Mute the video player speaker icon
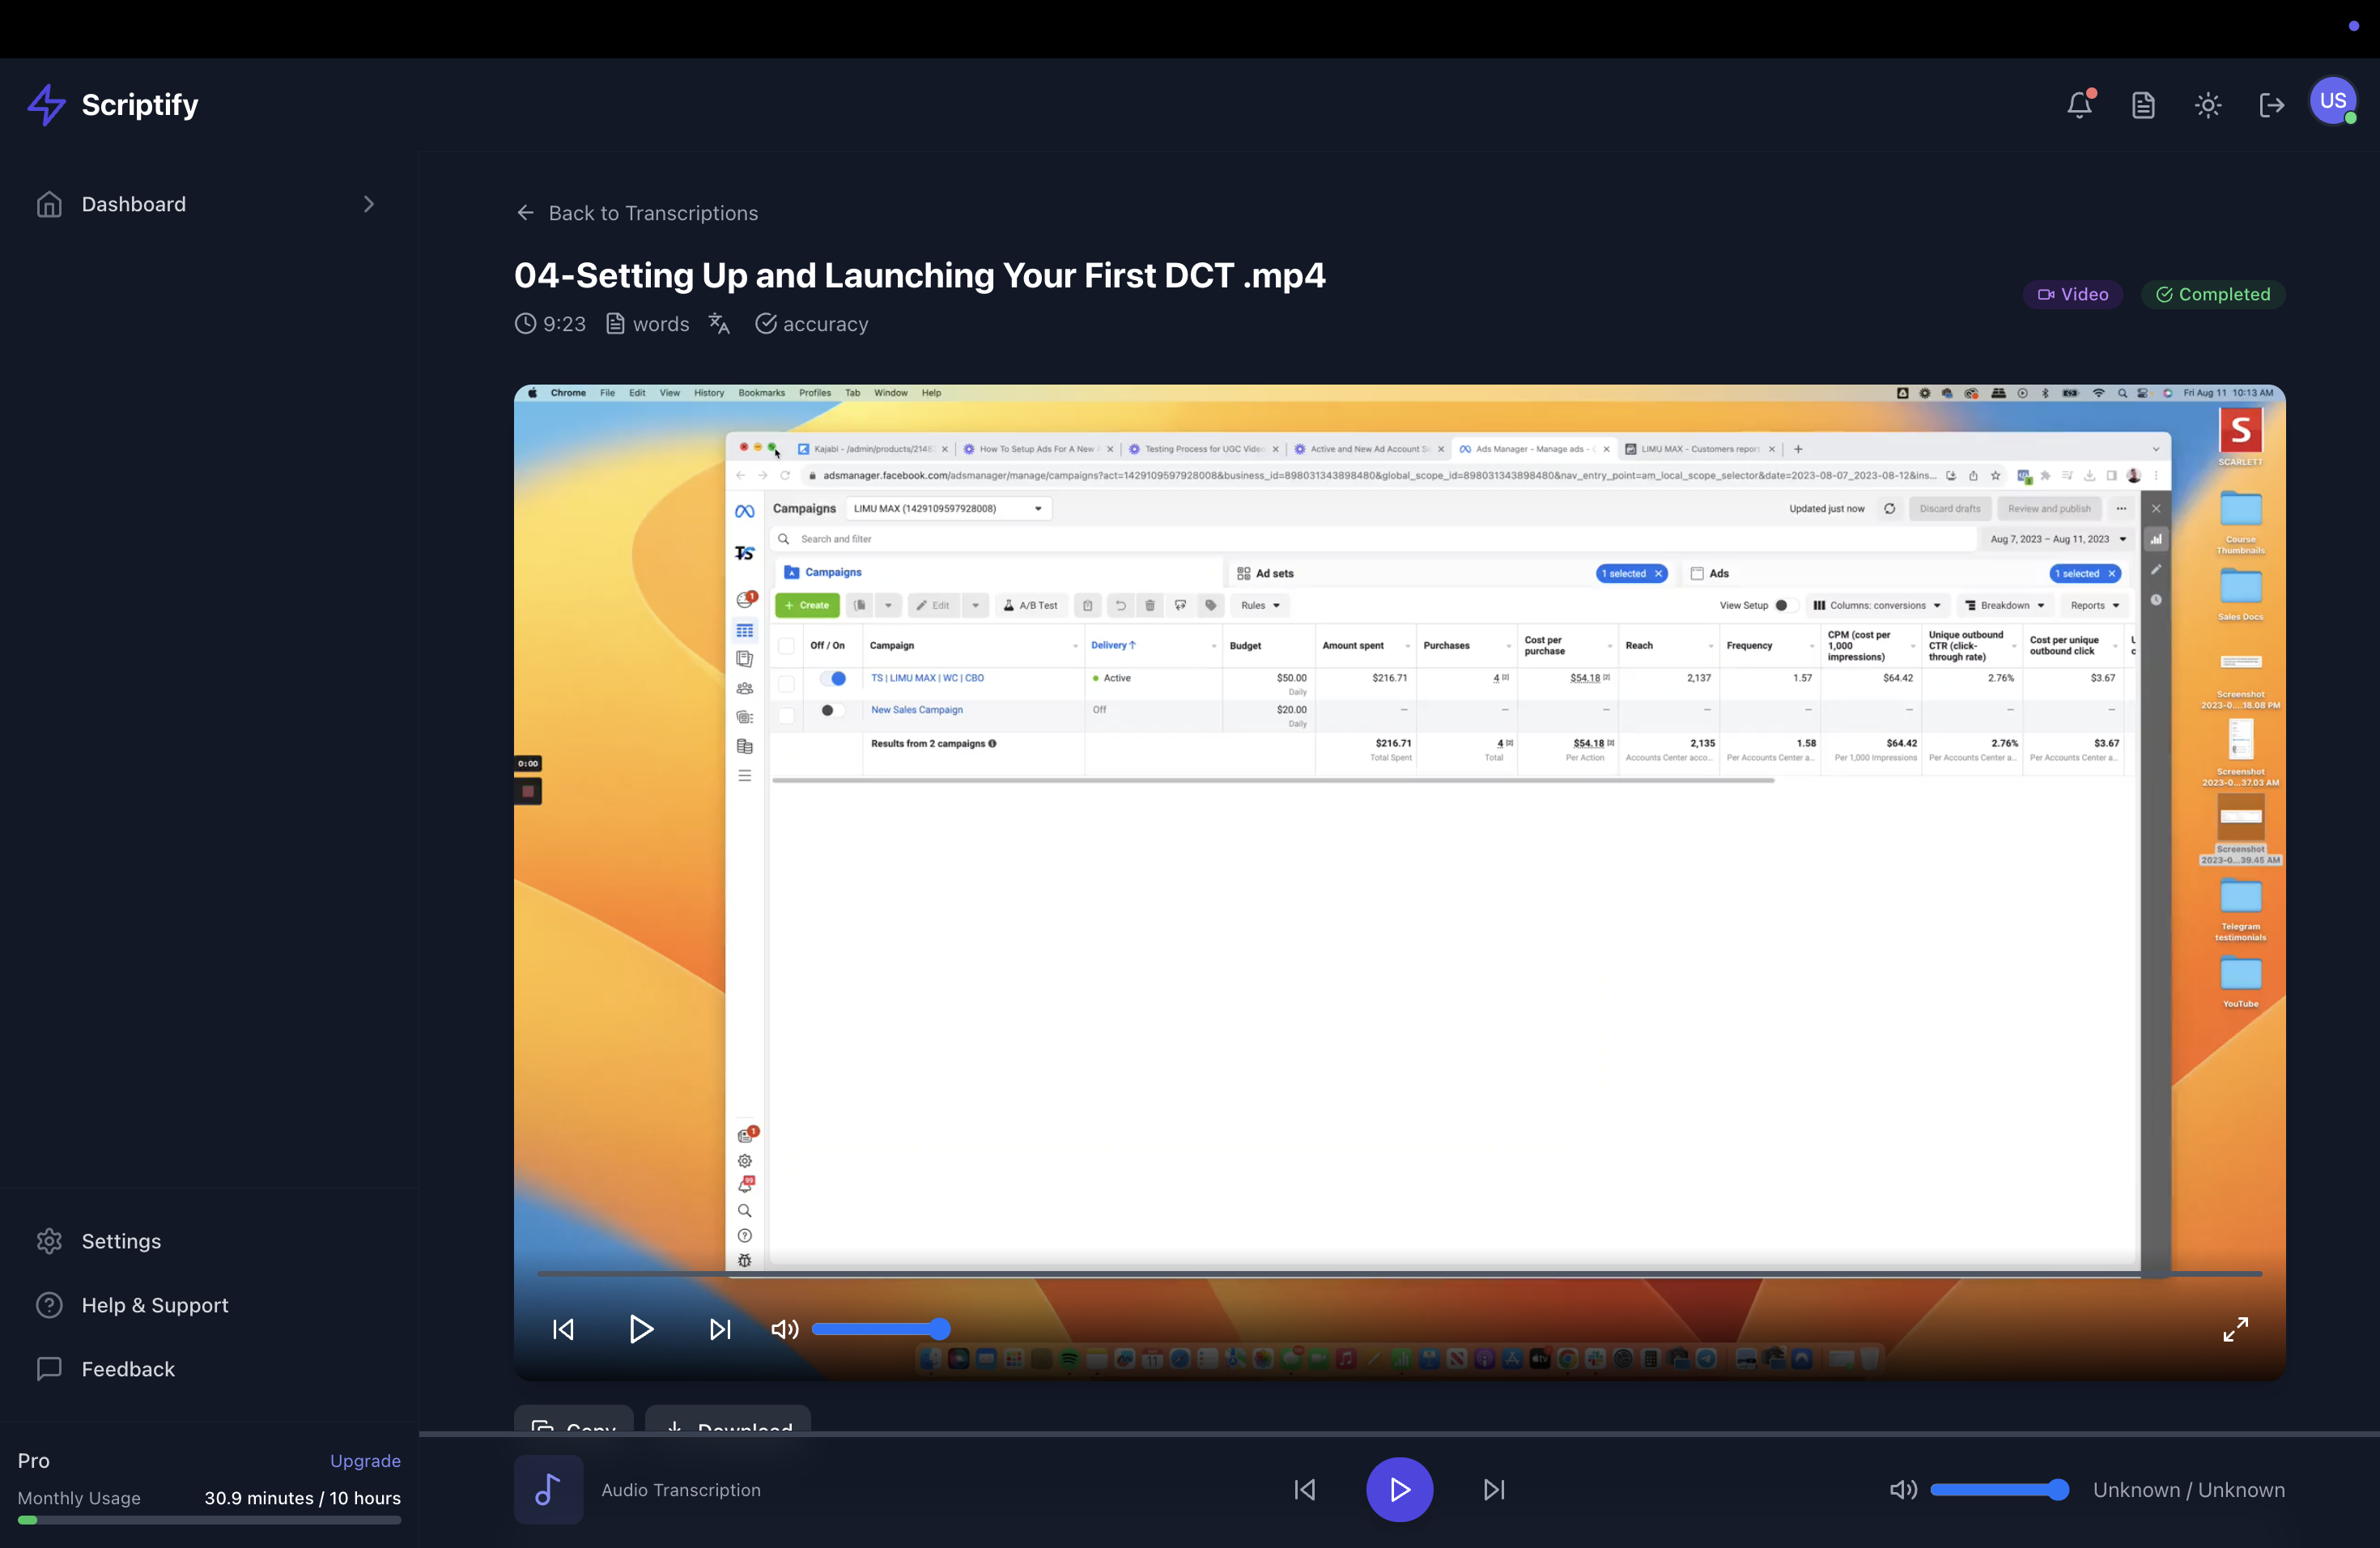This screenshot has width=2380, height=1548. click(784, 1329)
